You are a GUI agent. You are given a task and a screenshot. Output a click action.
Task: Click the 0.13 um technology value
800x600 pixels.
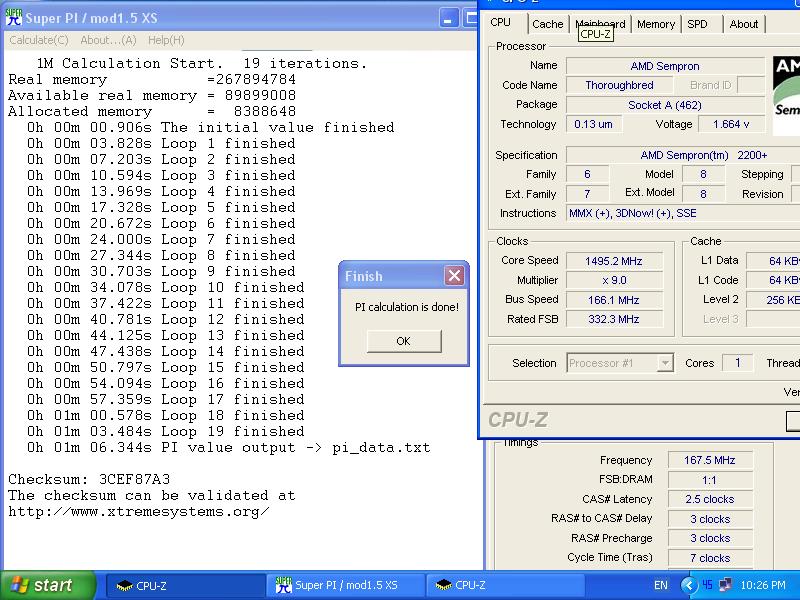point(593,124)
